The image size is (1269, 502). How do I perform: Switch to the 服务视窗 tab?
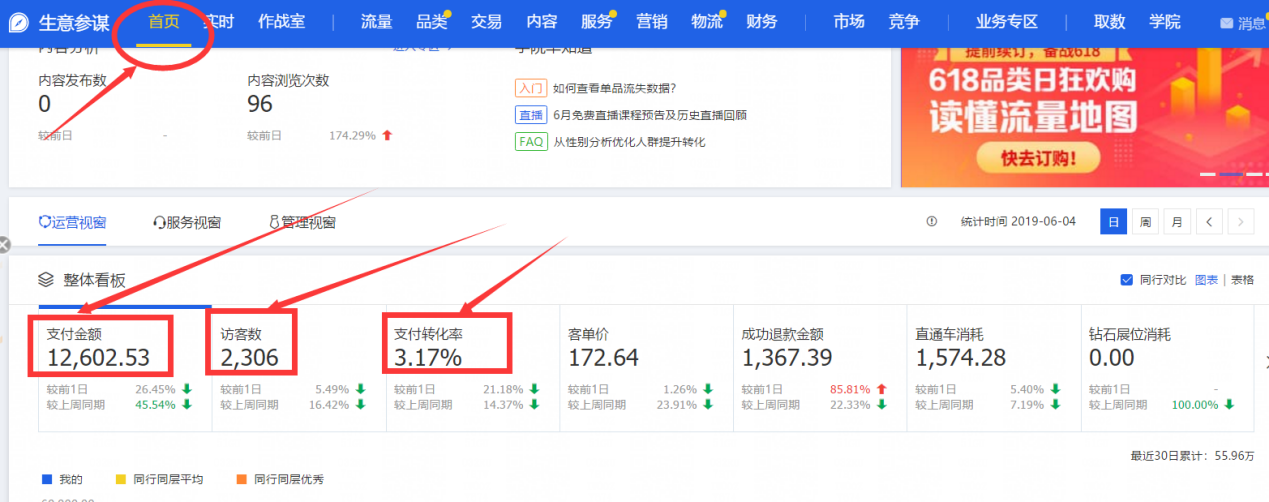[x=187, y=222]
